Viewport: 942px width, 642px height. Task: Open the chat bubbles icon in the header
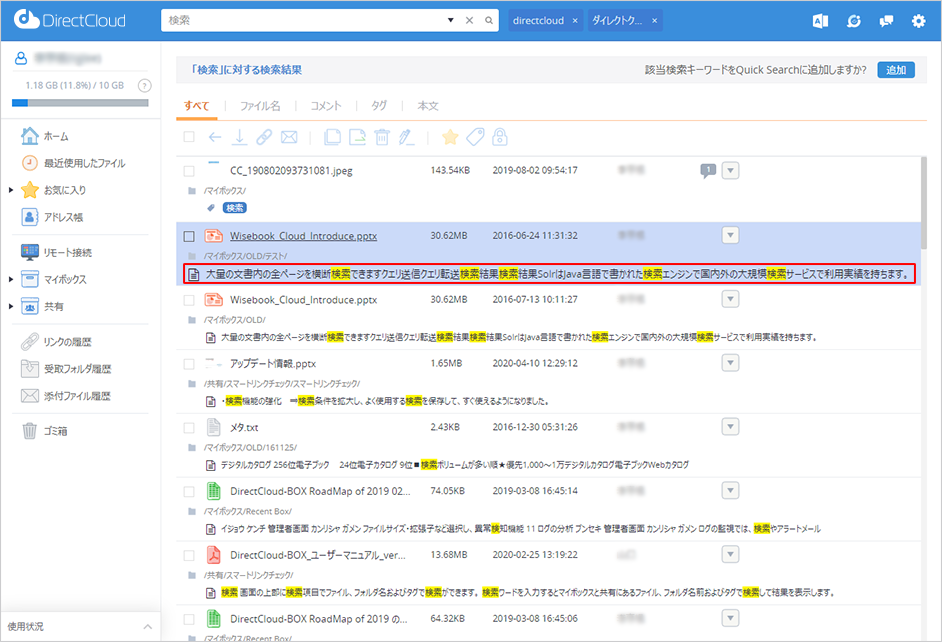(886, 21)
